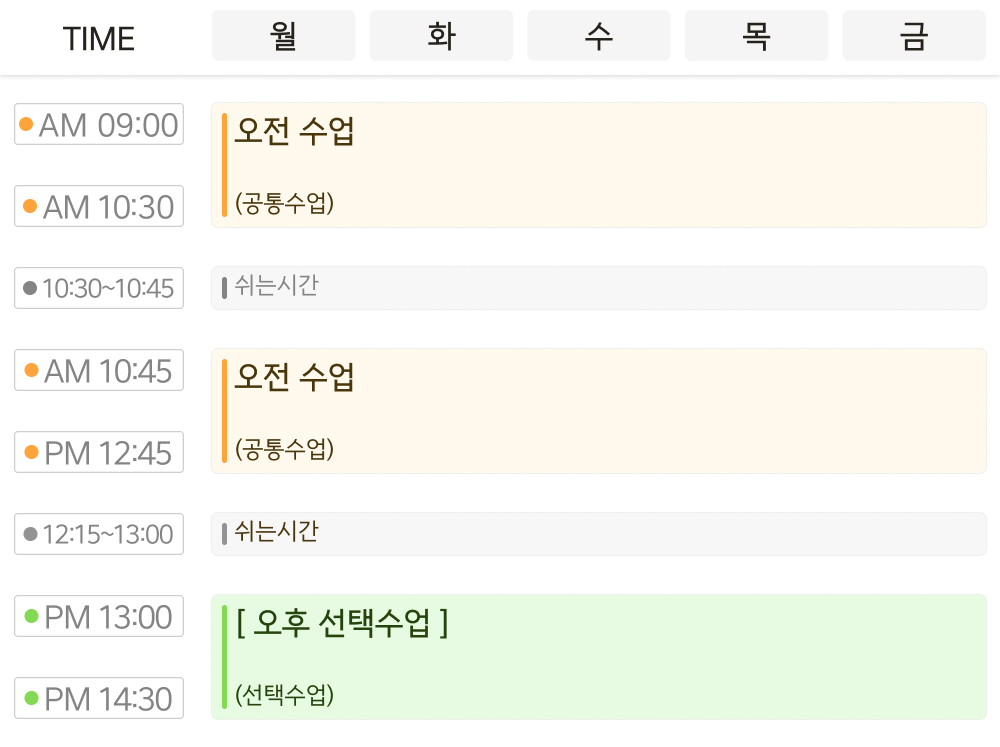This screenshot has width=1000, height=747.
Task: Click the 화 day header
Action: click(x=441, y=35)
